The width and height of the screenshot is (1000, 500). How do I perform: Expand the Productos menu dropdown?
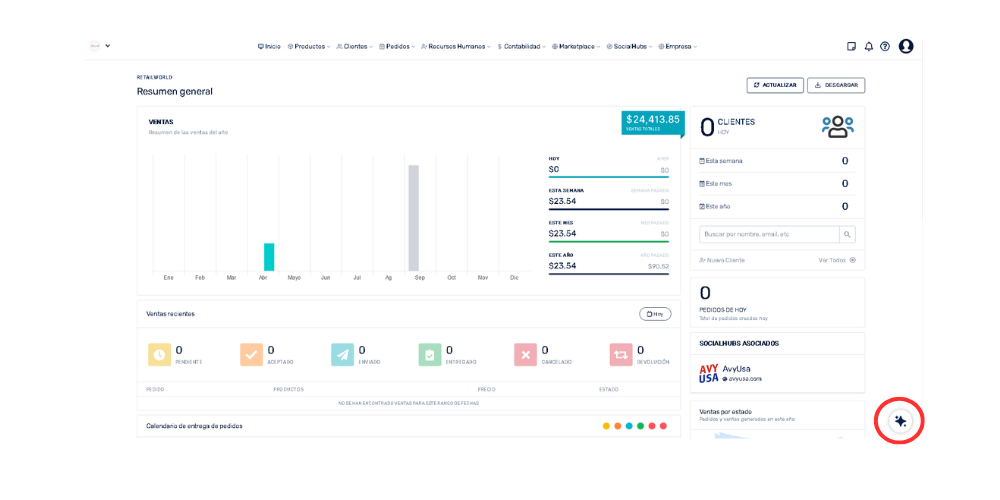tap(309, 46)
